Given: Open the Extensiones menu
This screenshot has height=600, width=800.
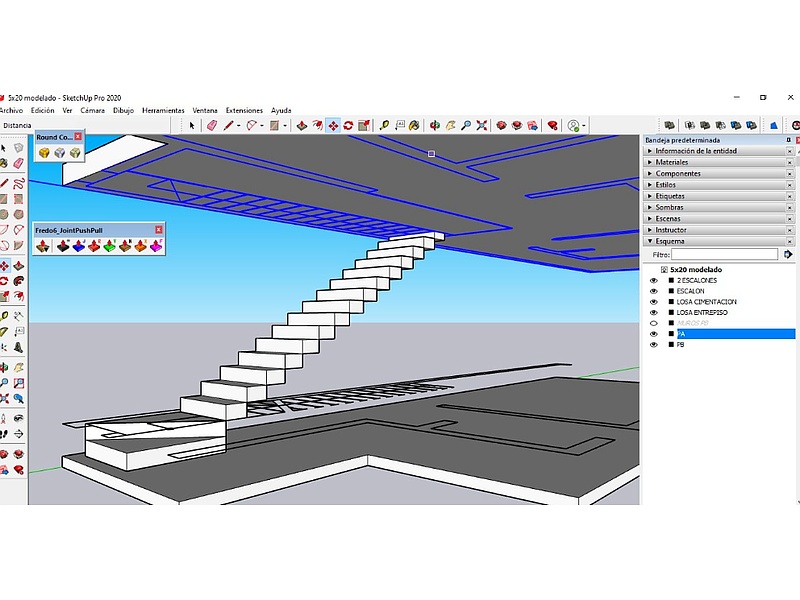Looking at the screenshot, I should pyautogui.click(x=244, y=110).
